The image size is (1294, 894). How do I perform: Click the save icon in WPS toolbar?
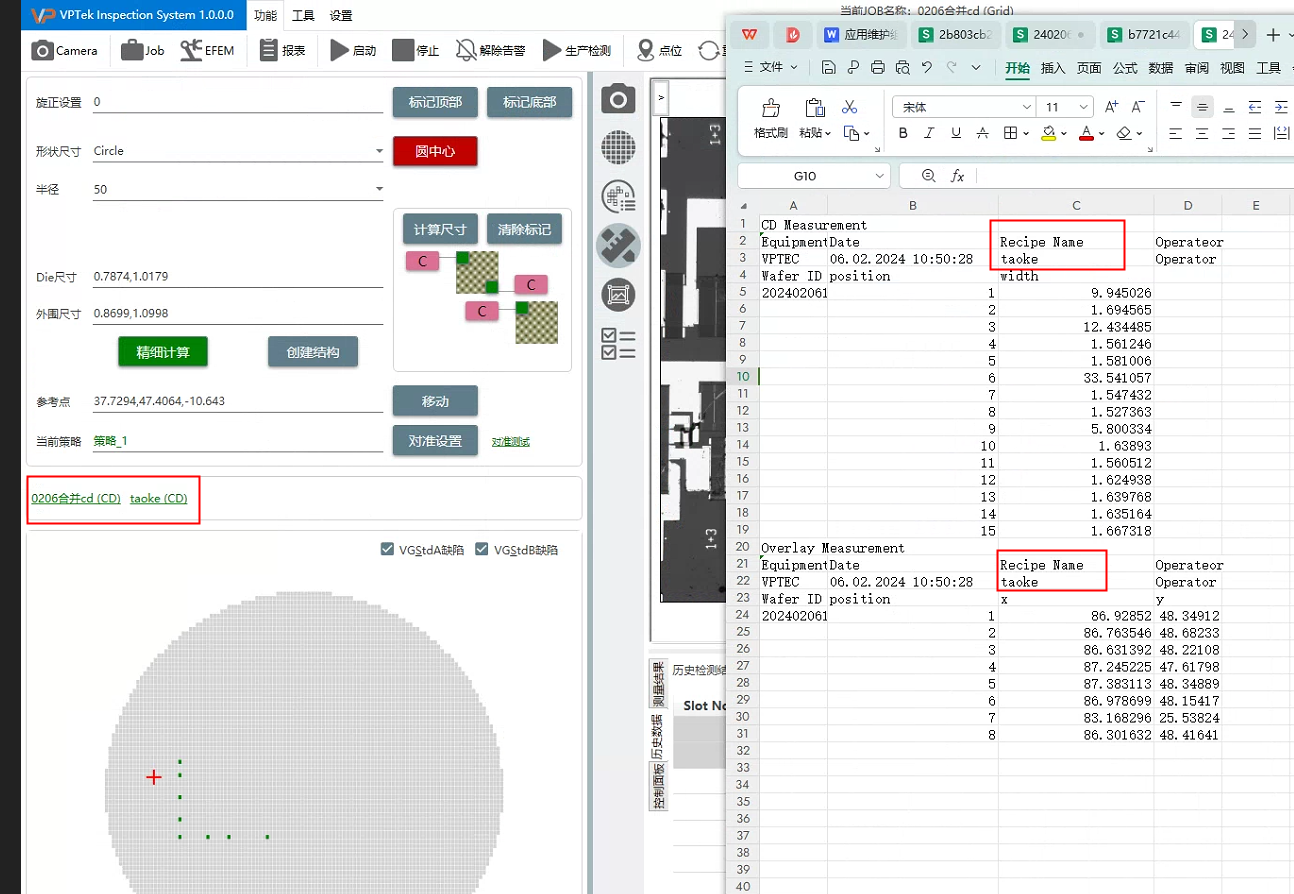click(828, 68)
